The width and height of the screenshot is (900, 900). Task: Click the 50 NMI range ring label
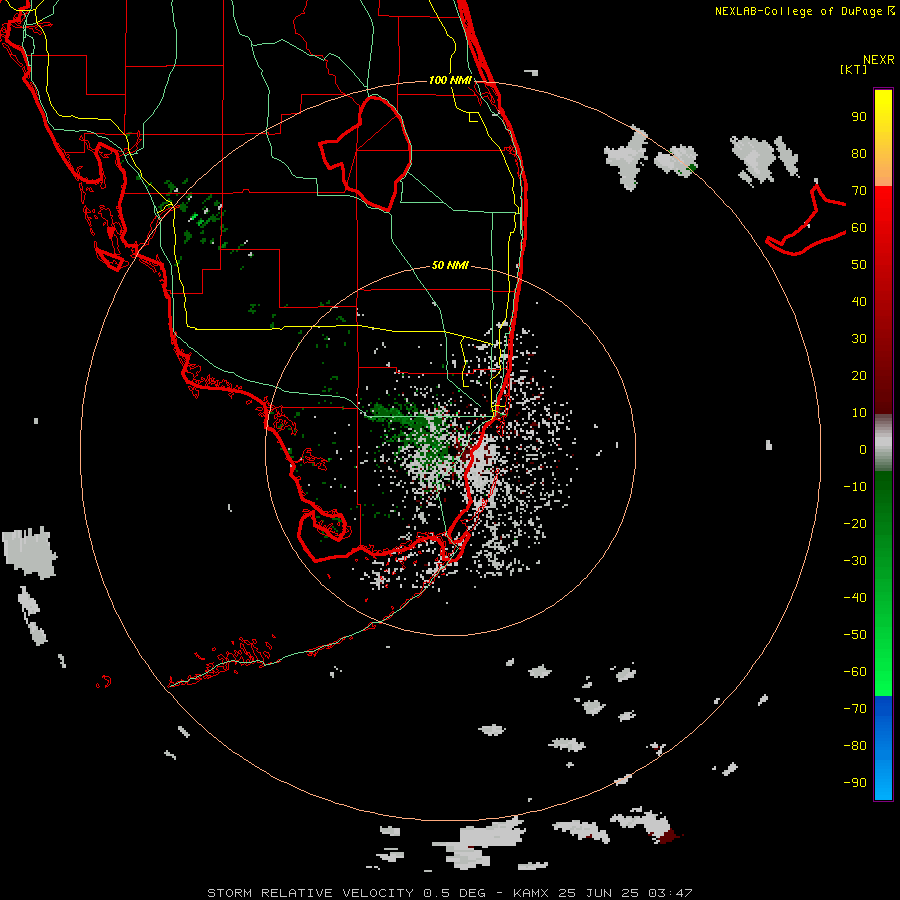click(450, 265)
